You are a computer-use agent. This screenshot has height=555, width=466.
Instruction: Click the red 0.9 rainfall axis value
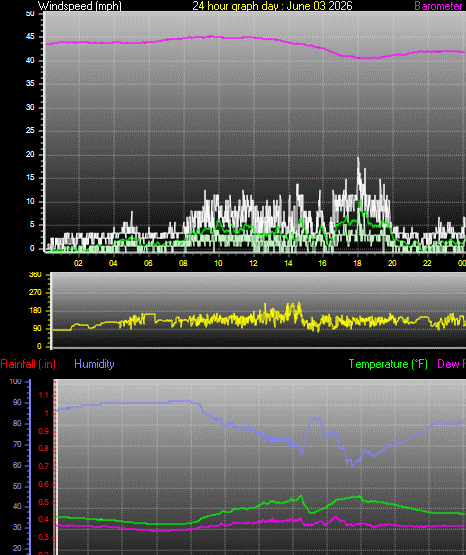43,431
